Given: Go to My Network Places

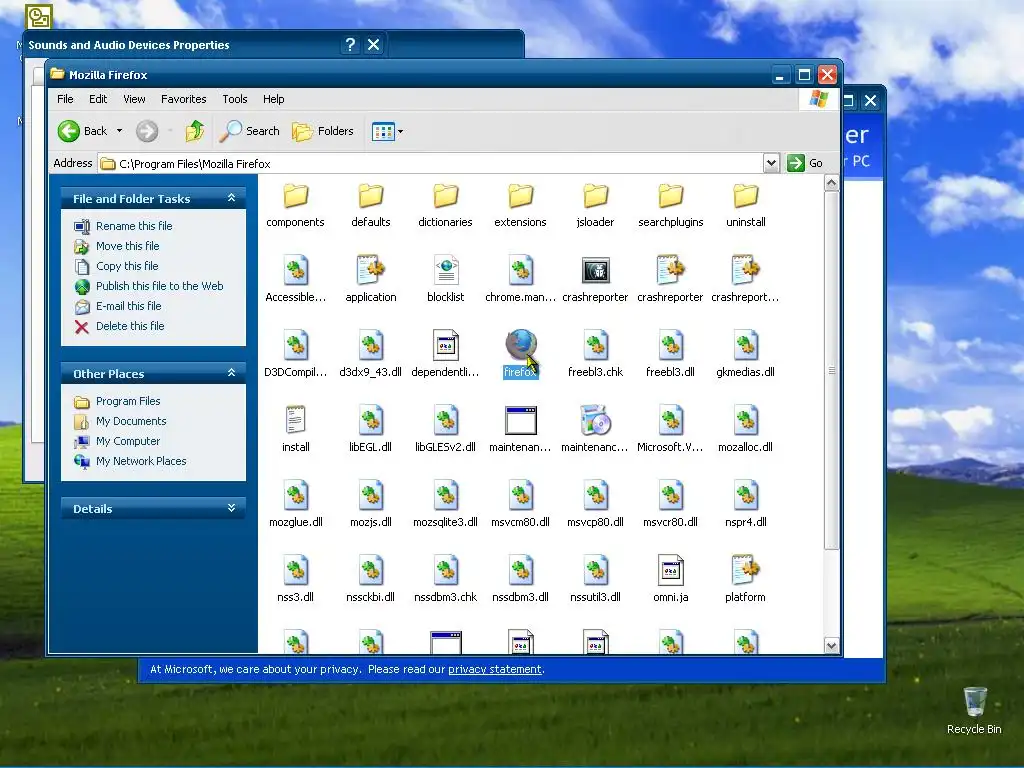Looking at the screenshot, I should [x=141, y=461].
